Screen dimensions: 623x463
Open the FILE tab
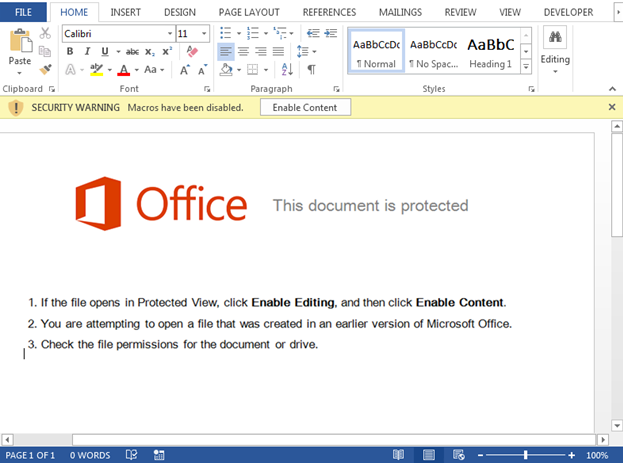click(23, 12)
